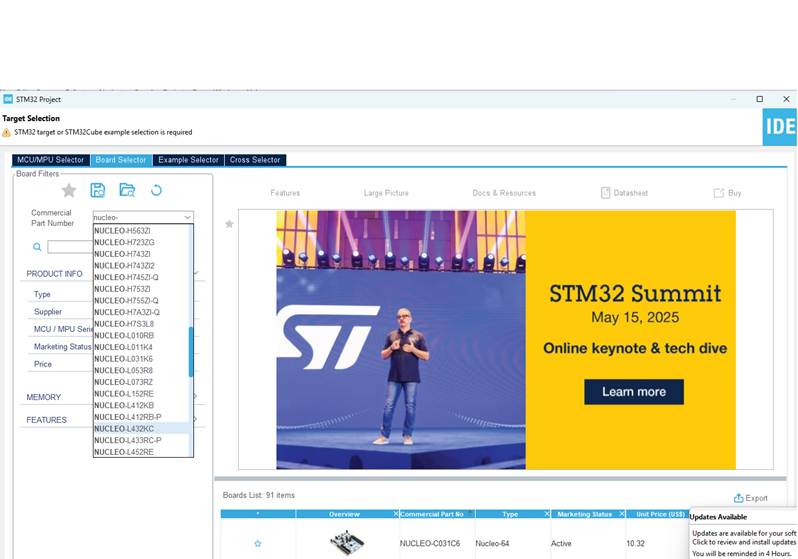Screen dimensions: 798x559
Task: Click the Buy external link icon
Action: click(x=719, y=193)
